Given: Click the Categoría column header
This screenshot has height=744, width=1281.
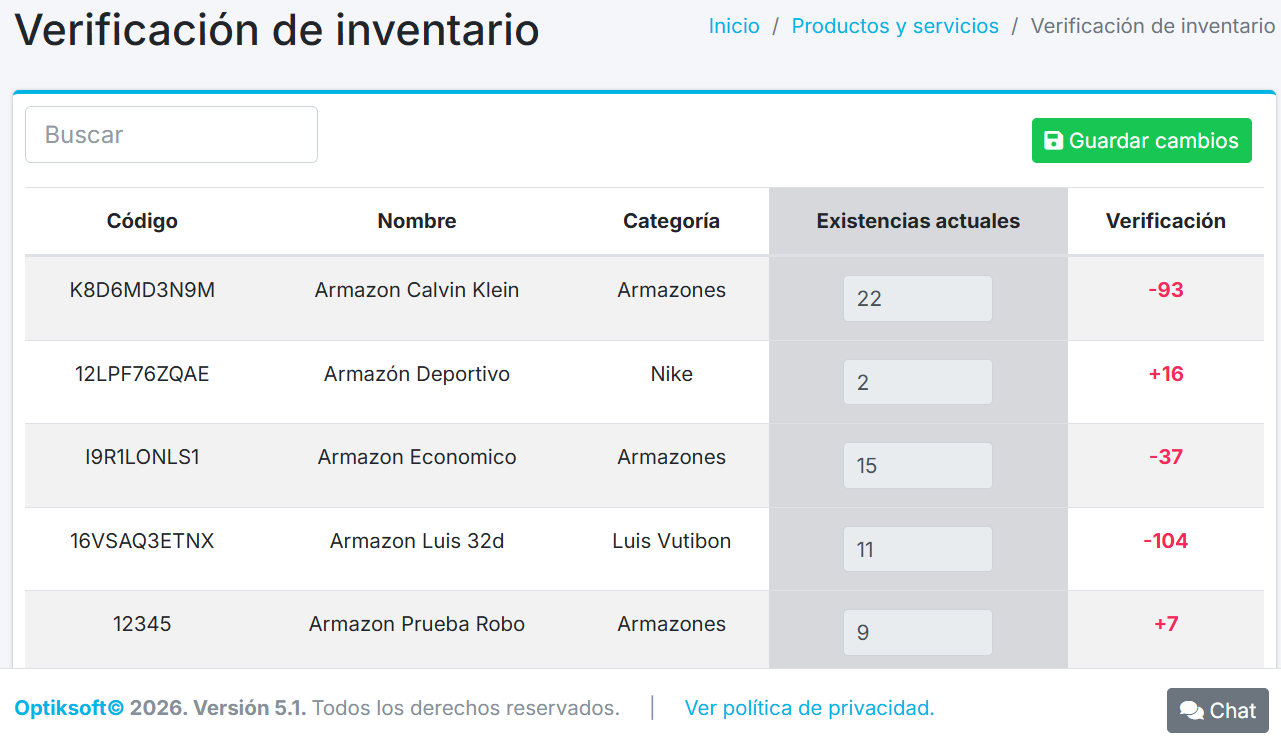Looking at the screenshot, I should click(671, 221).
